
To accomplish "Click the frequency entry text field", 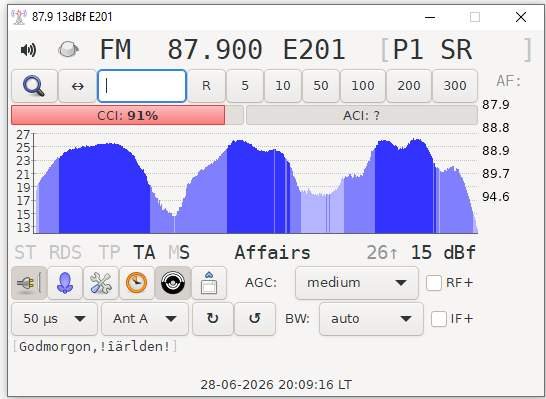I will click(x=142, y=86).
